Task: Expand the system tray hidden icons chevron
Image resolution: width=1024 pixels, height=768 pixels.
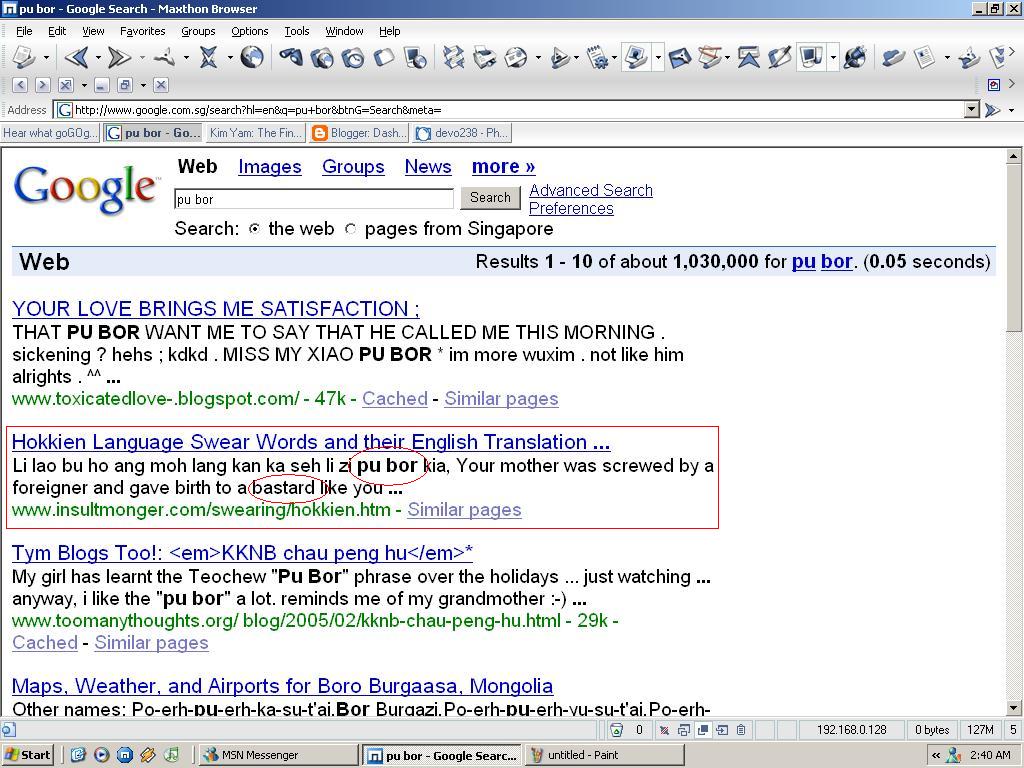Action: (936, 755)
